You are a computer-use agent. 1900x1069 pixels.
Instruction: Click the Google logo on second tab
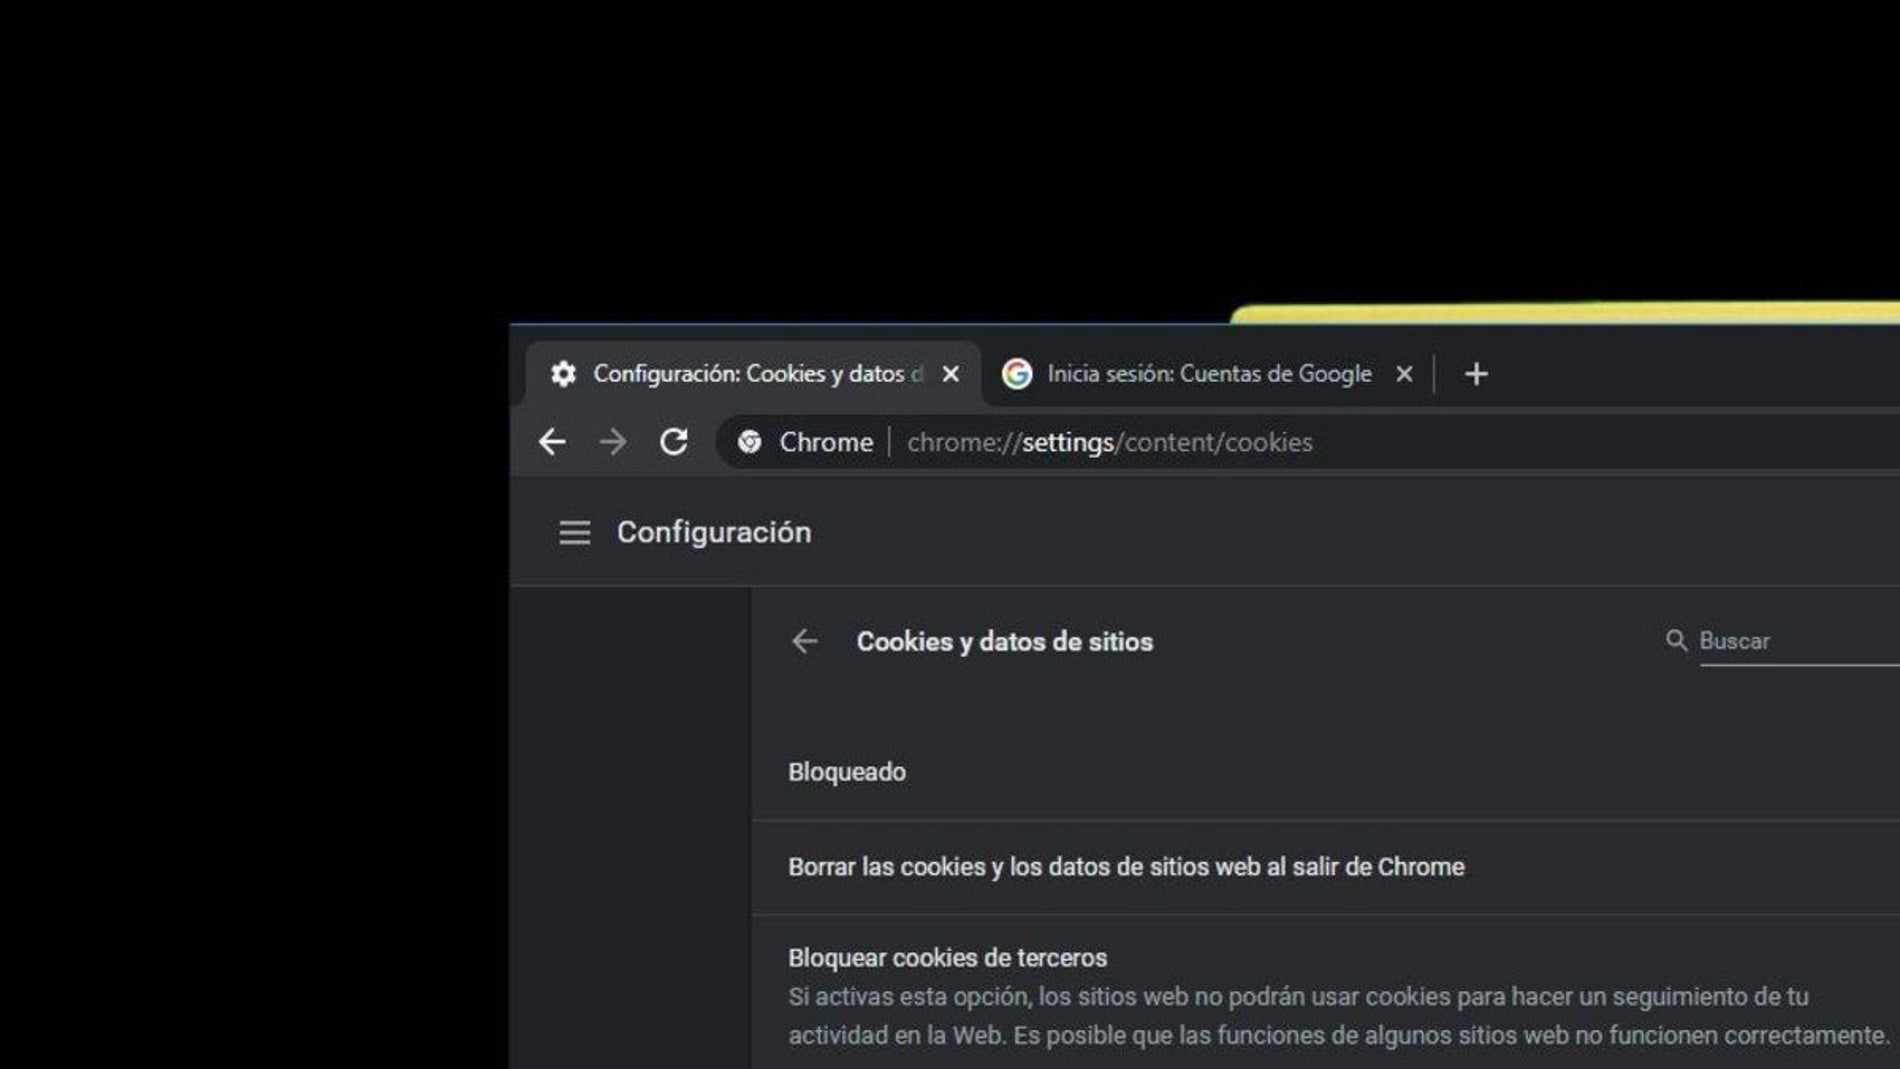click(1017, 374)
